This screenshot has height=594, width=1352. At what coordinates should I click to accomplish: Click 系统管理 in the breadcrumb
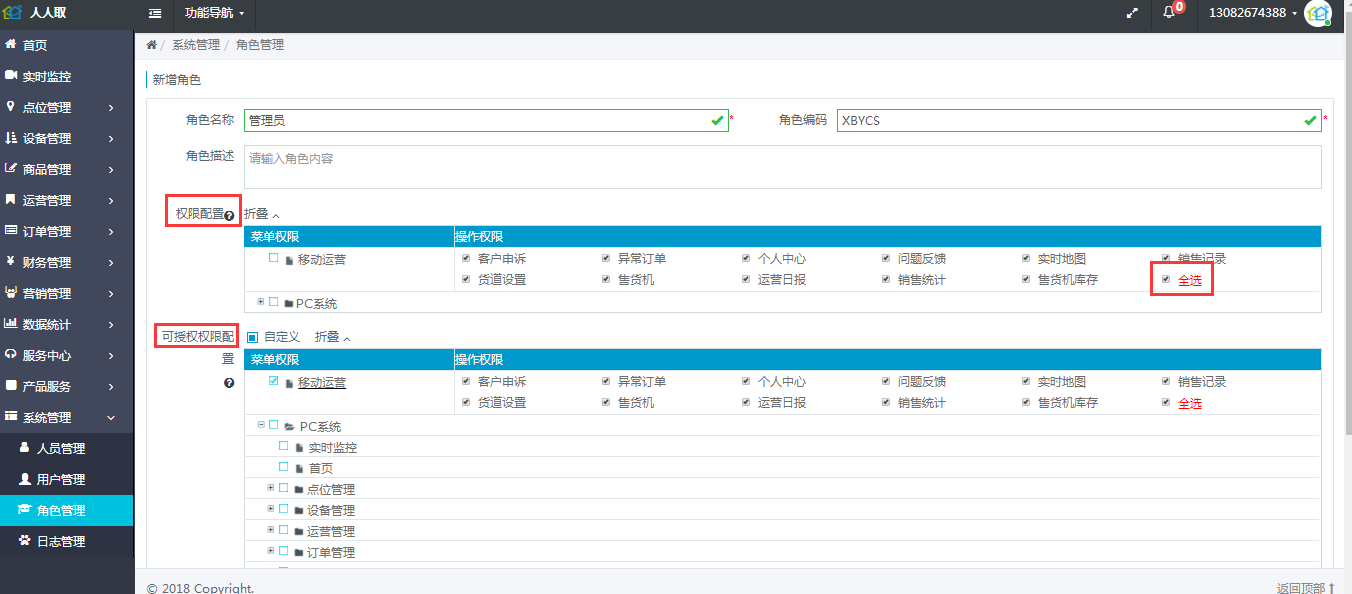[196, 45]
